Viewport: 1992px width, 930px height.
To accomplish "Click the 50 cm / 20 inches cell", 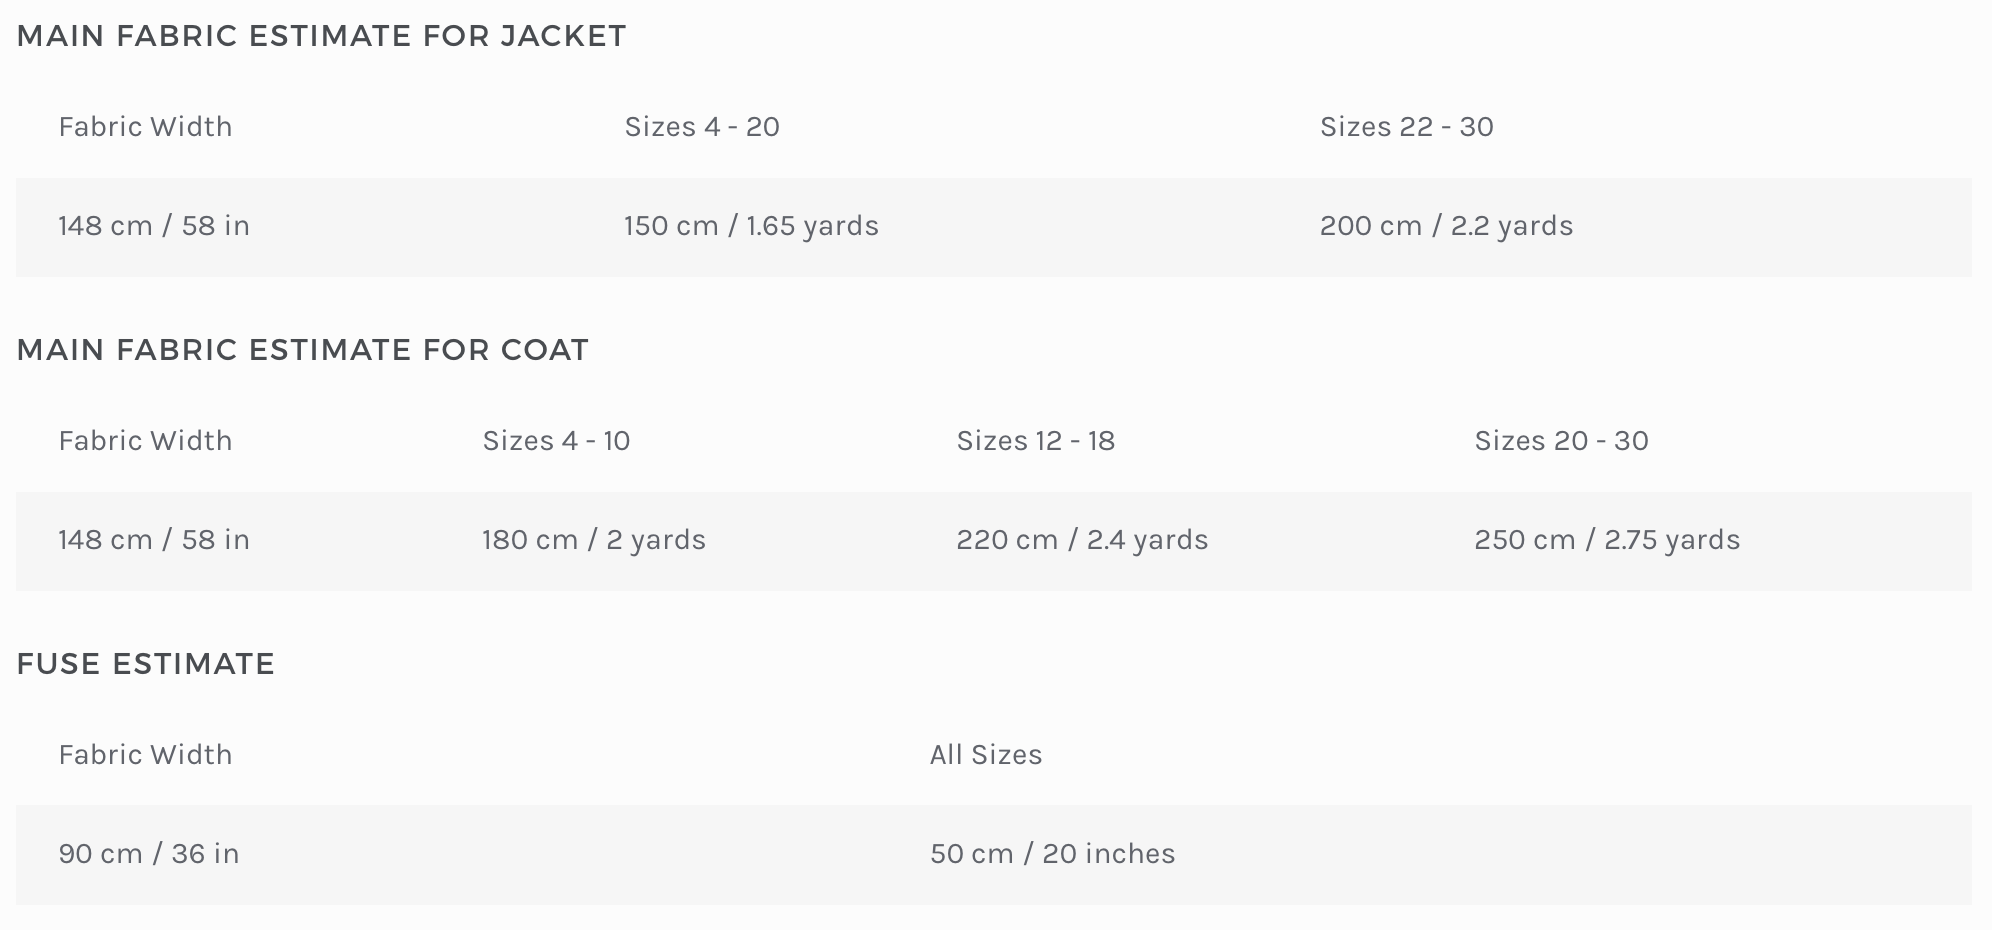I will [x=1052, y=854].
